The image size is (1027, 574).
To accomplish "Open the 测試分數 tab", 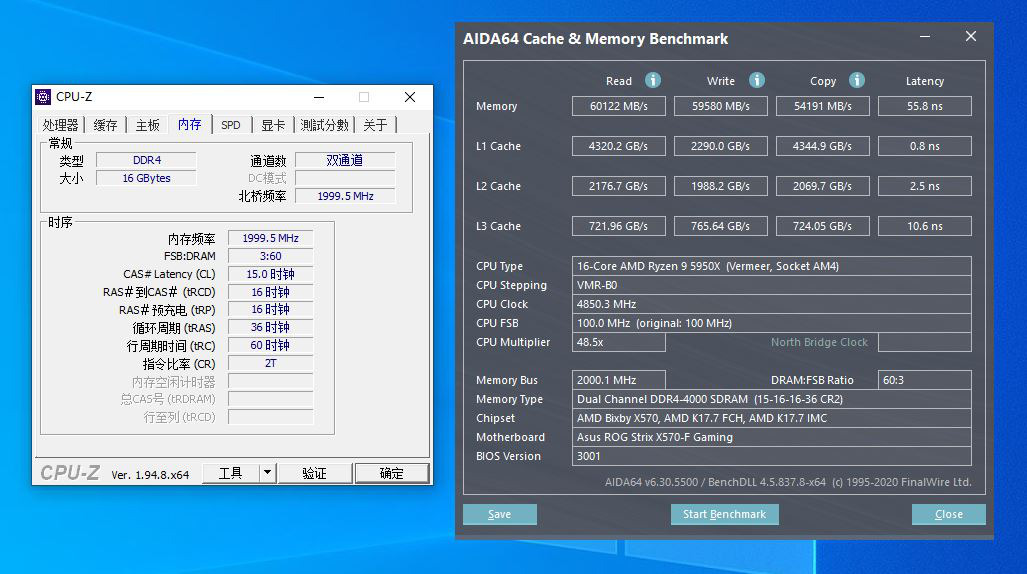I will click(x=325, y=125).
